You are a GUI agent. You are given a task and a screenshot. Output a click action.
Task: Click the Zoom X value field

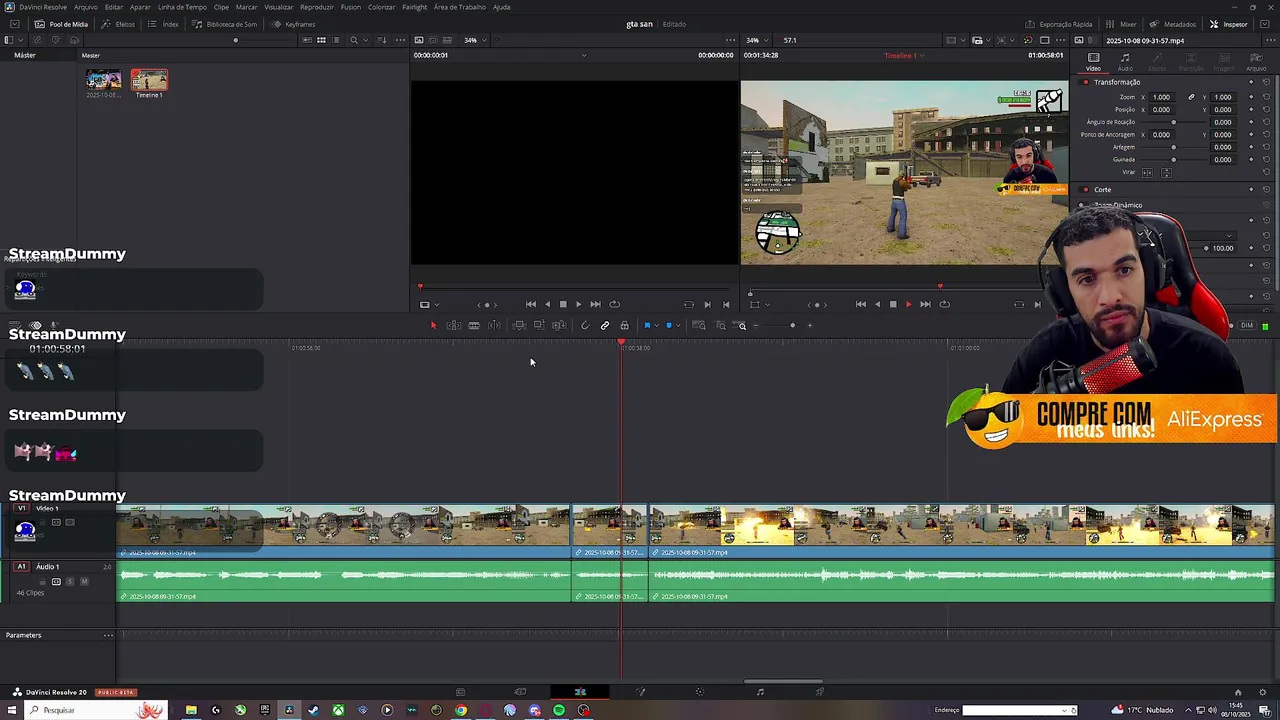(x=1161, y=97)
